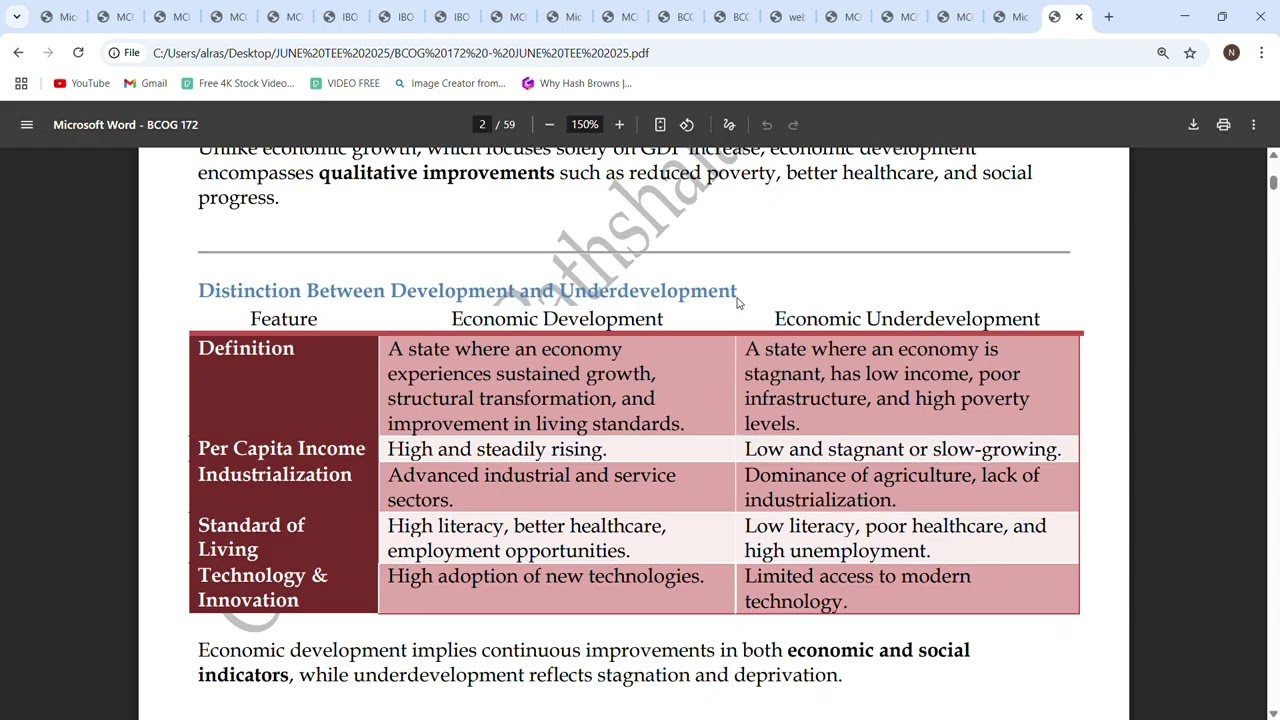Image resolution: width=1280 pixels, height=720 pixels.
Task: Click 'Economic Development' column header
Action: tap(557, 319)
